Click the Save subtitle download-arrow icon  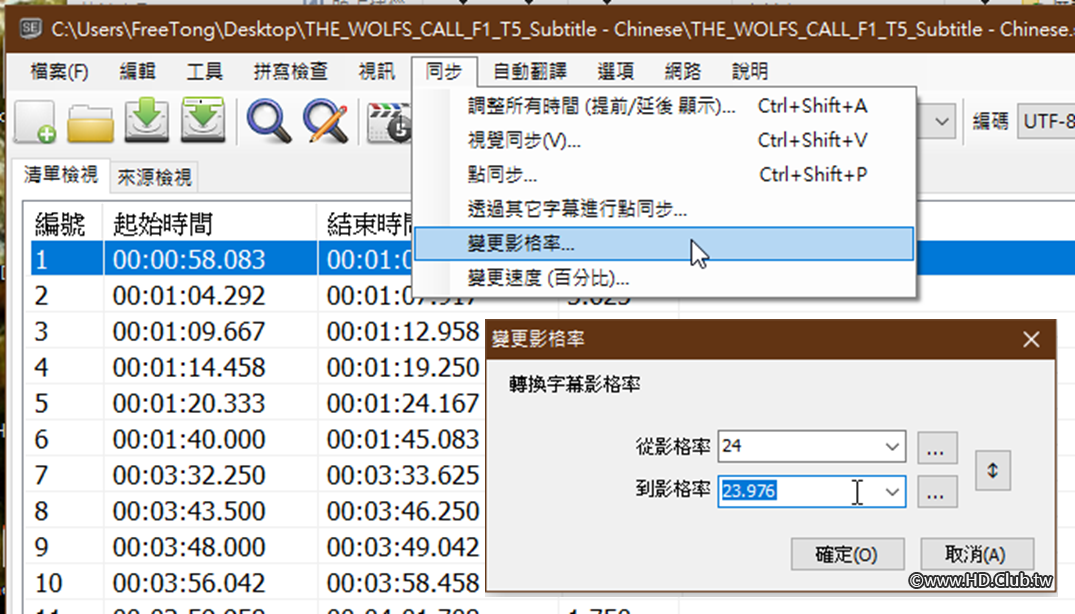pos(147,120)
